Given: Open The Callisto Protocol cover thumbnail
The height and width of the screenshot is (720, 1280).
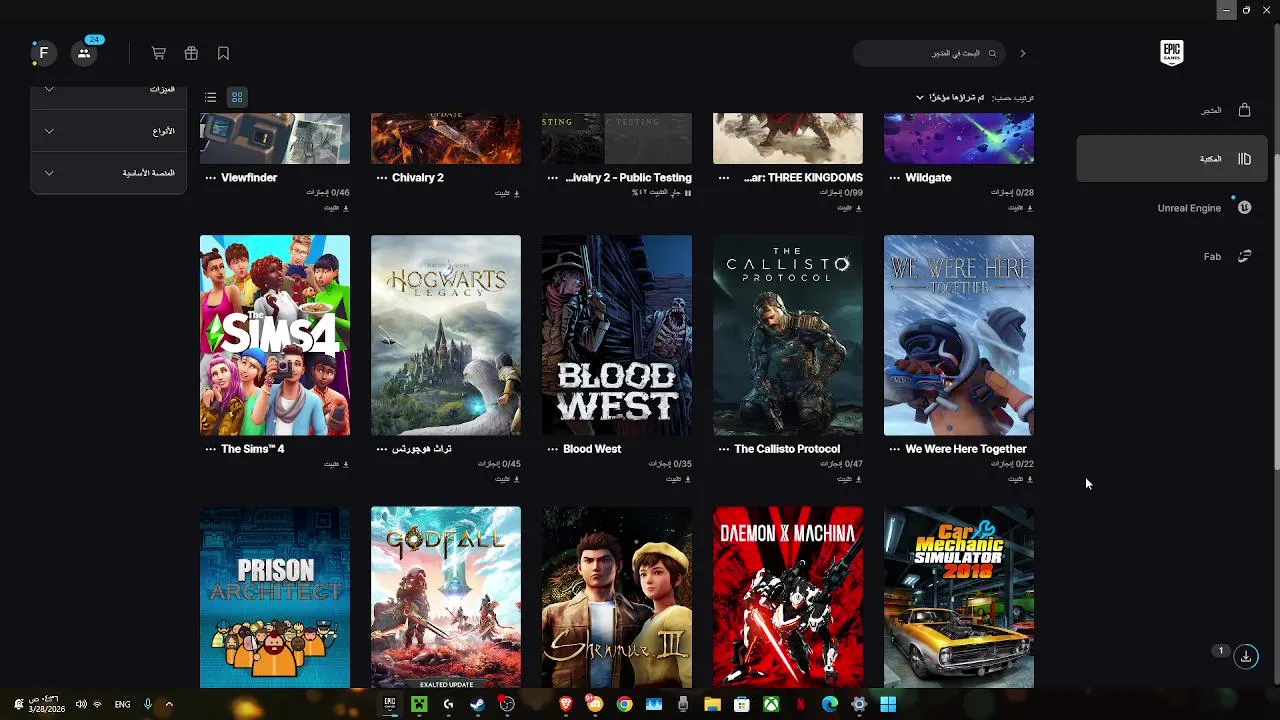Looking at the screenshot, I should [x=788, y=335].
